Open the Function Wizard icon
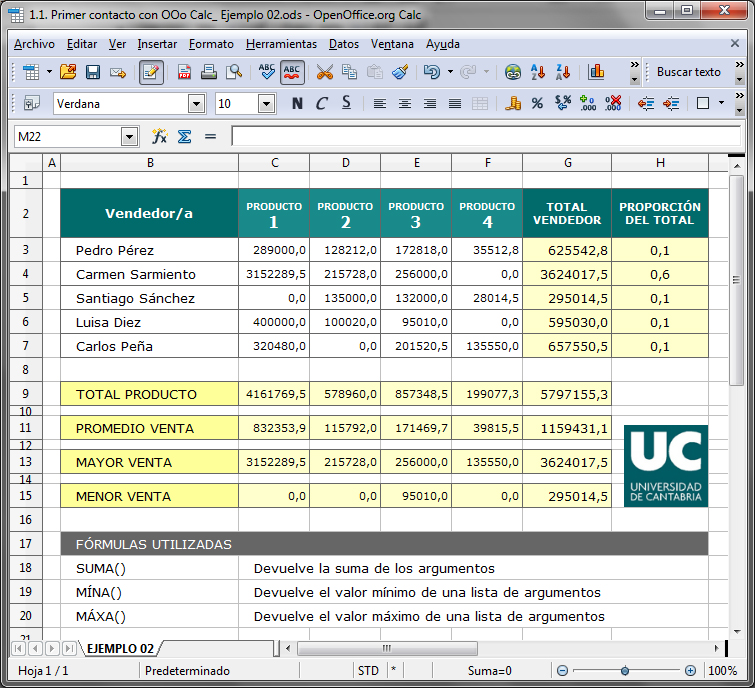 [159, 136]
